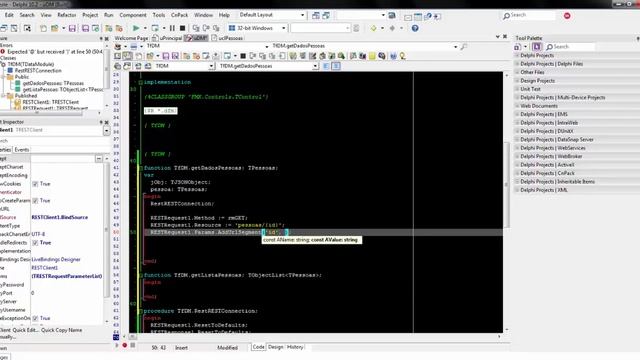Click the red record macro button below the editor

(124, 345)
